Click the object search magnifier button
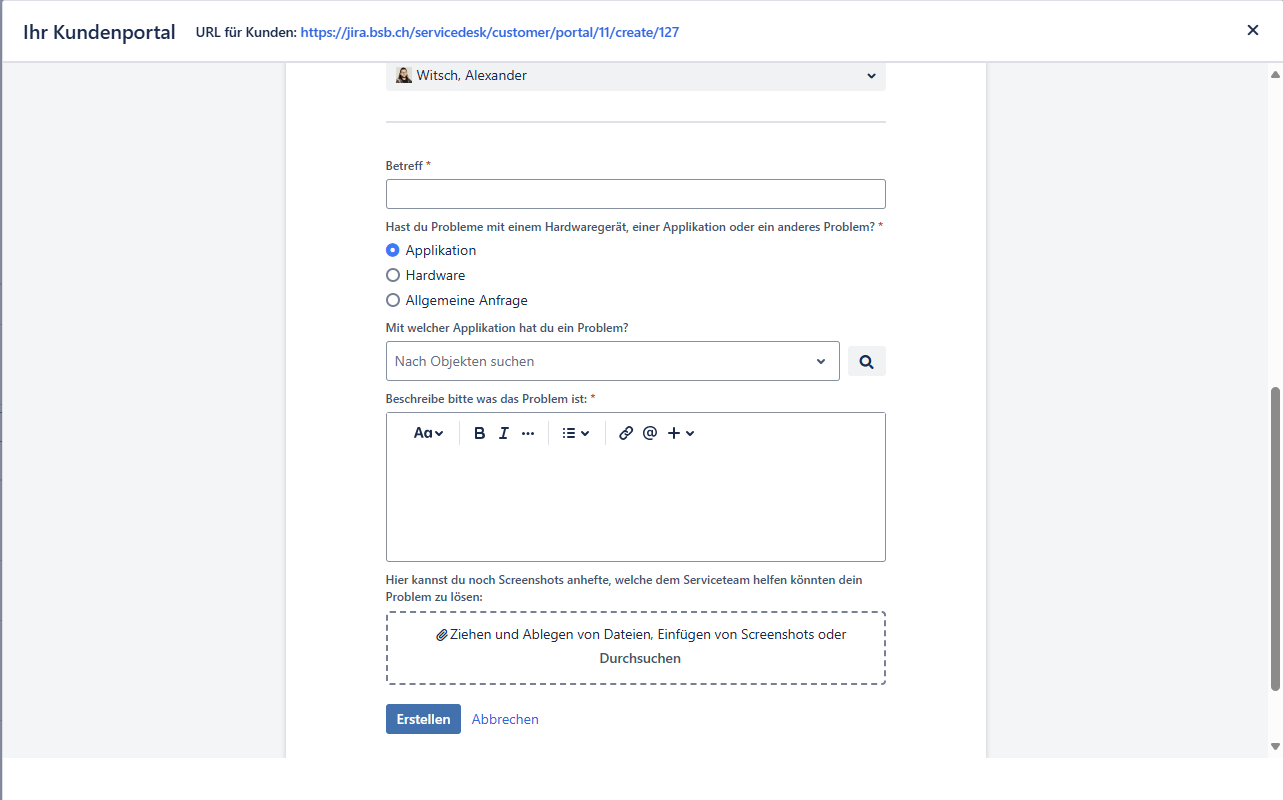The height and width of the screenshot is (800, 1283). pyautogui.click(x=867, y=361)
